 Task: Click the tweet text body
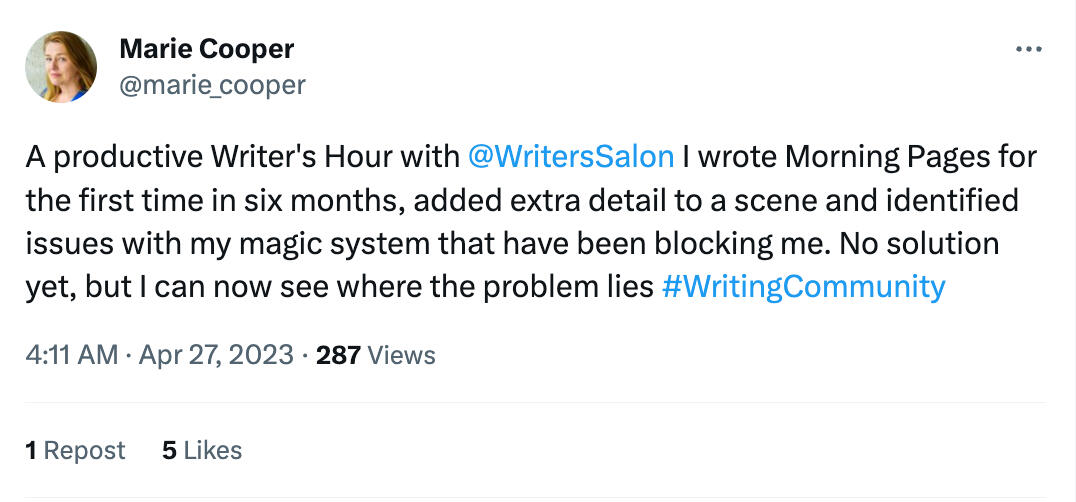click(x=520, y=222)
